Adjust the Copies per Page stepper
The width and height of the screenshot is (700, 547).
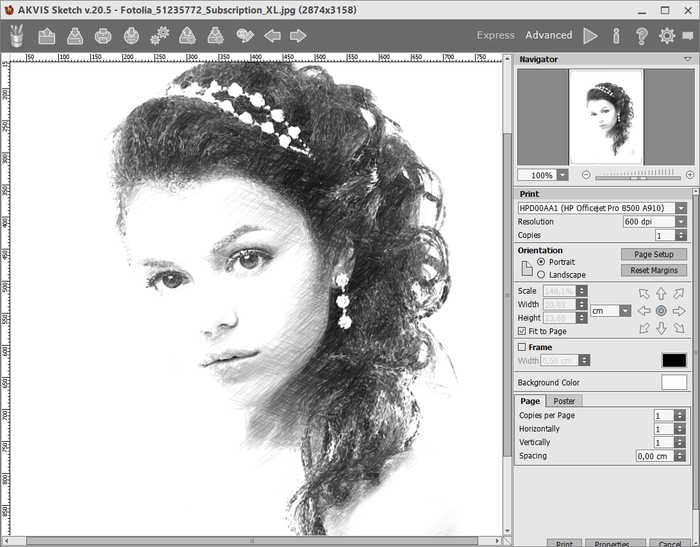tap(679, 415)
